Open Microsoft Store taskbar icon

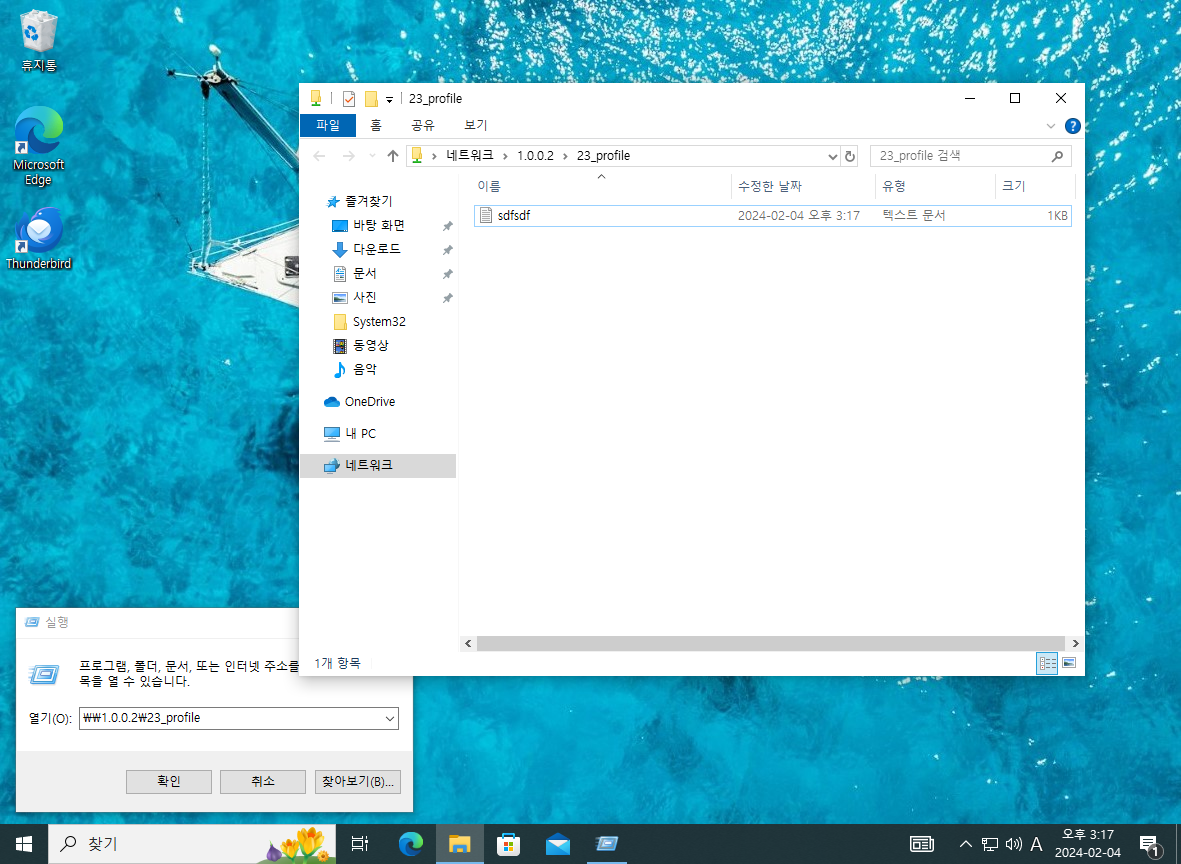pyautogui.click(x=508, y=844)
